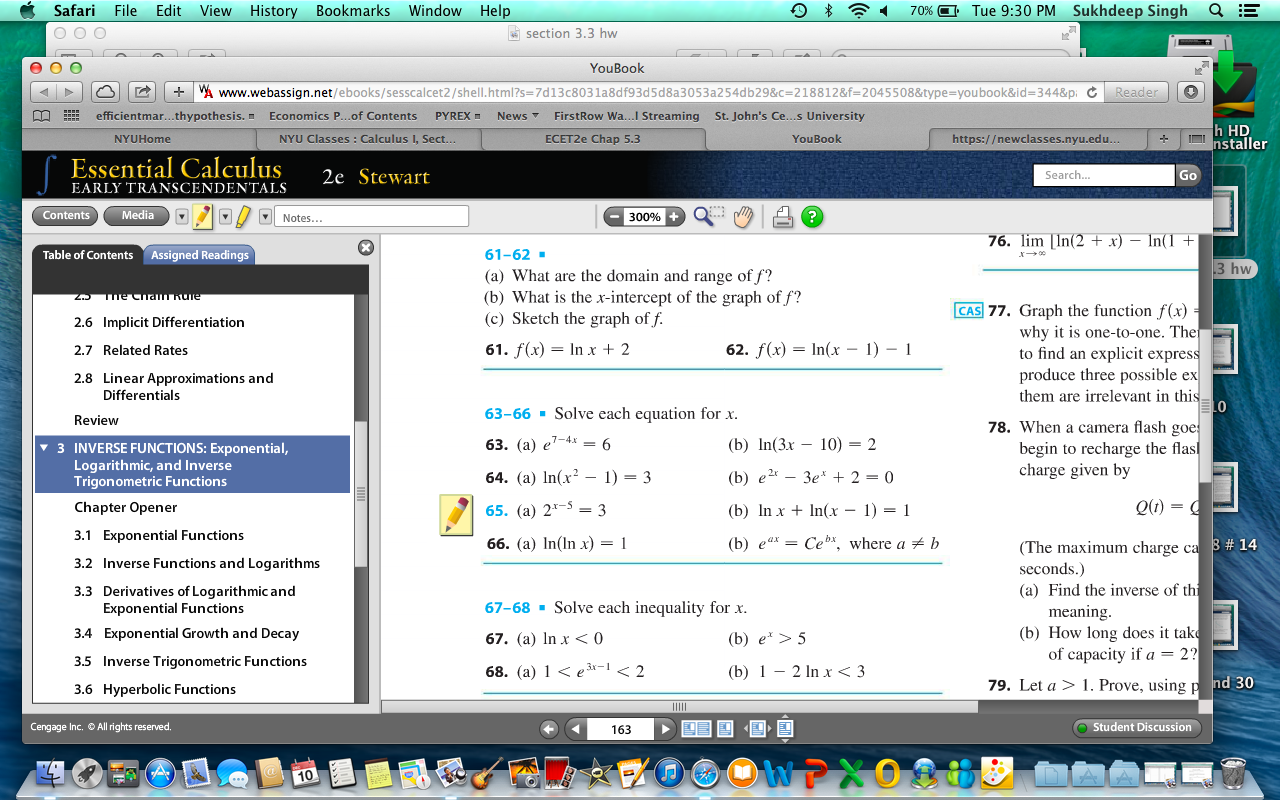Select the yellow highlighter tool
The image size is (1280, 800).
coord(242,216)
